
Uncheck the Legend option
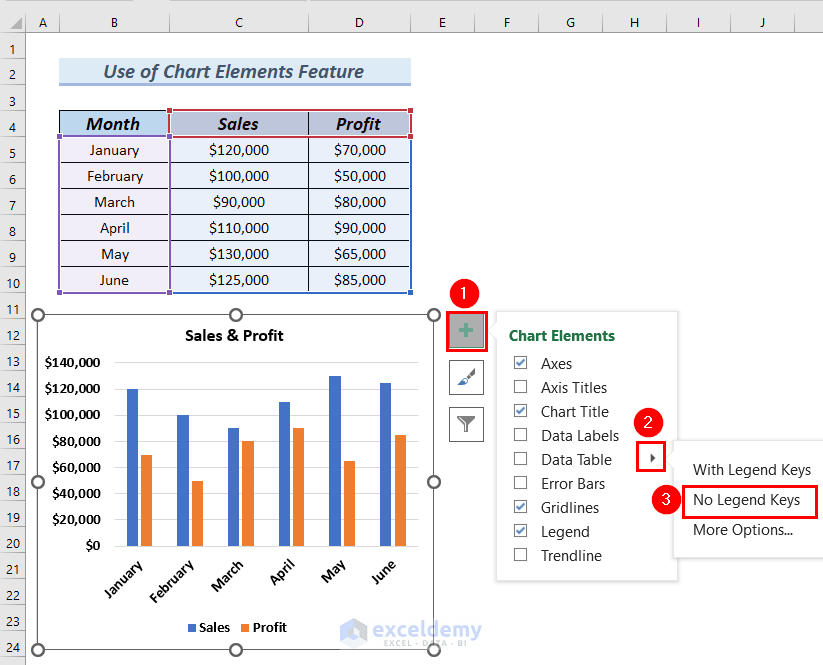[x=520, y=531]
